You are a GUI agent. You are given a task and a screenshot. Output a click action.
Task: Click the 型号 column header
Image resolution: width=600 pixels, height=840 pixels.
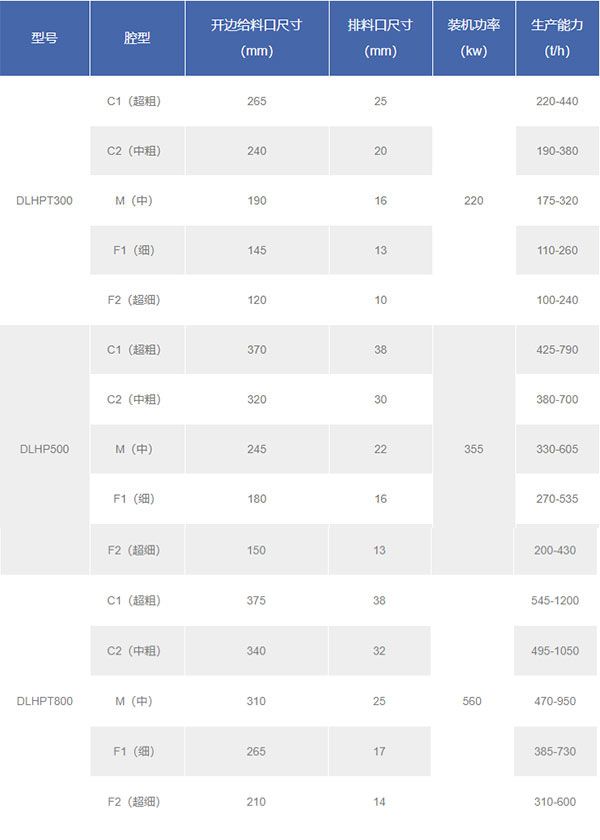(44, 38)
